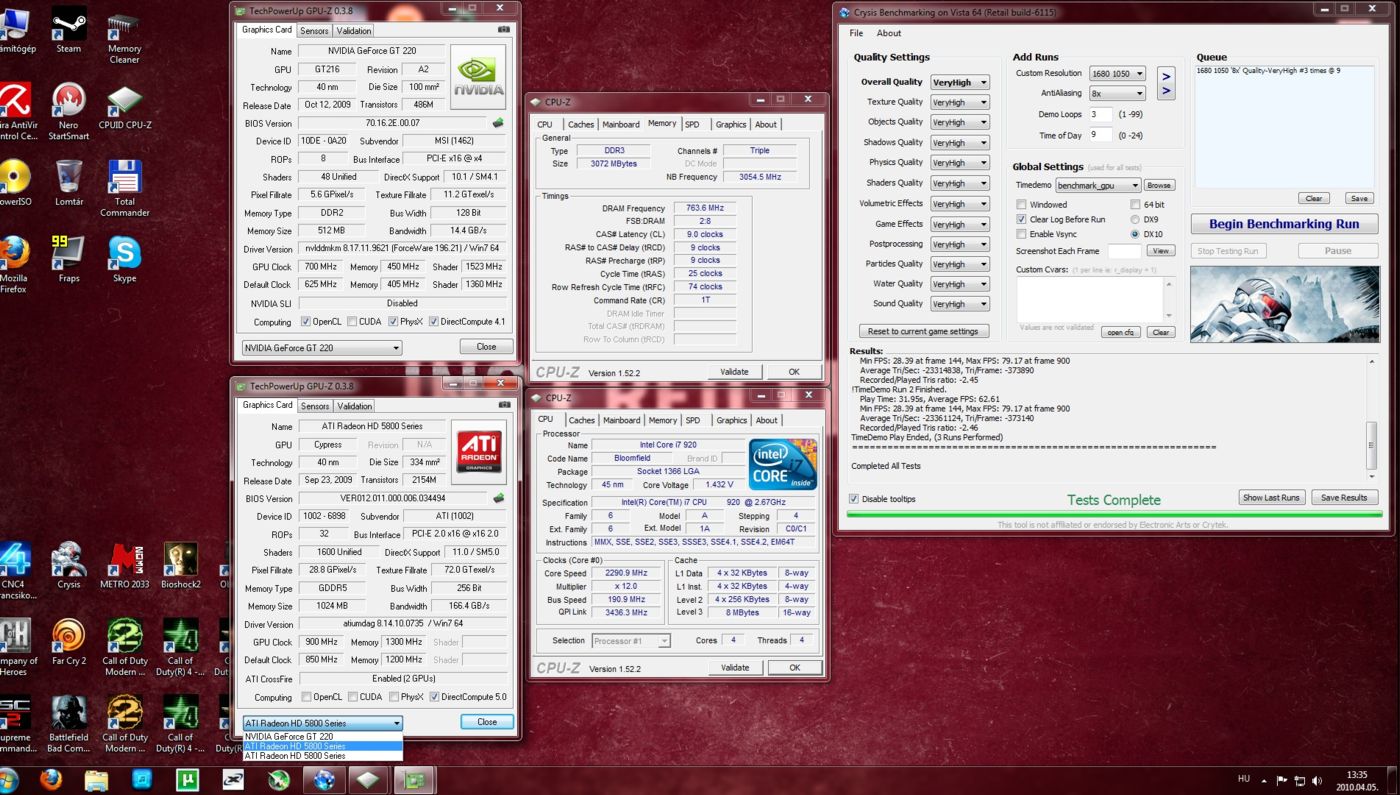Uncheck Clear Log Before Run
The height and width of the screenshot is (795, 1400).
[x=1021, y=219]
